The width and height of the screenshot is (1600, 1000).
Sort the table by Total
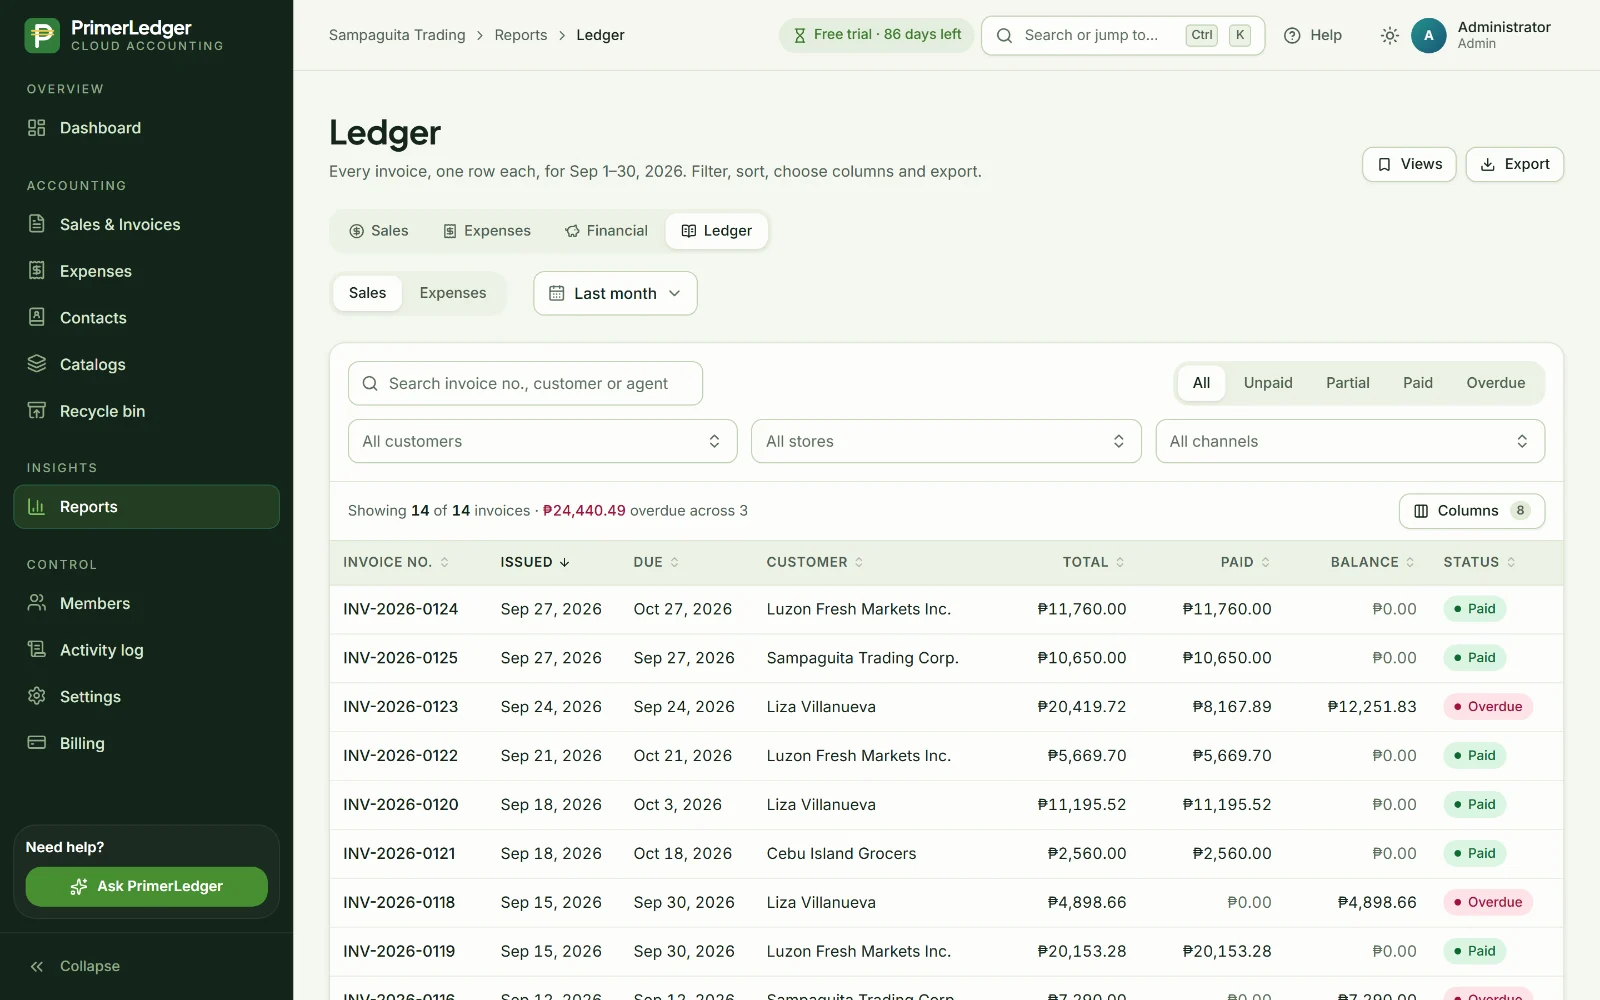[1093, 562]
